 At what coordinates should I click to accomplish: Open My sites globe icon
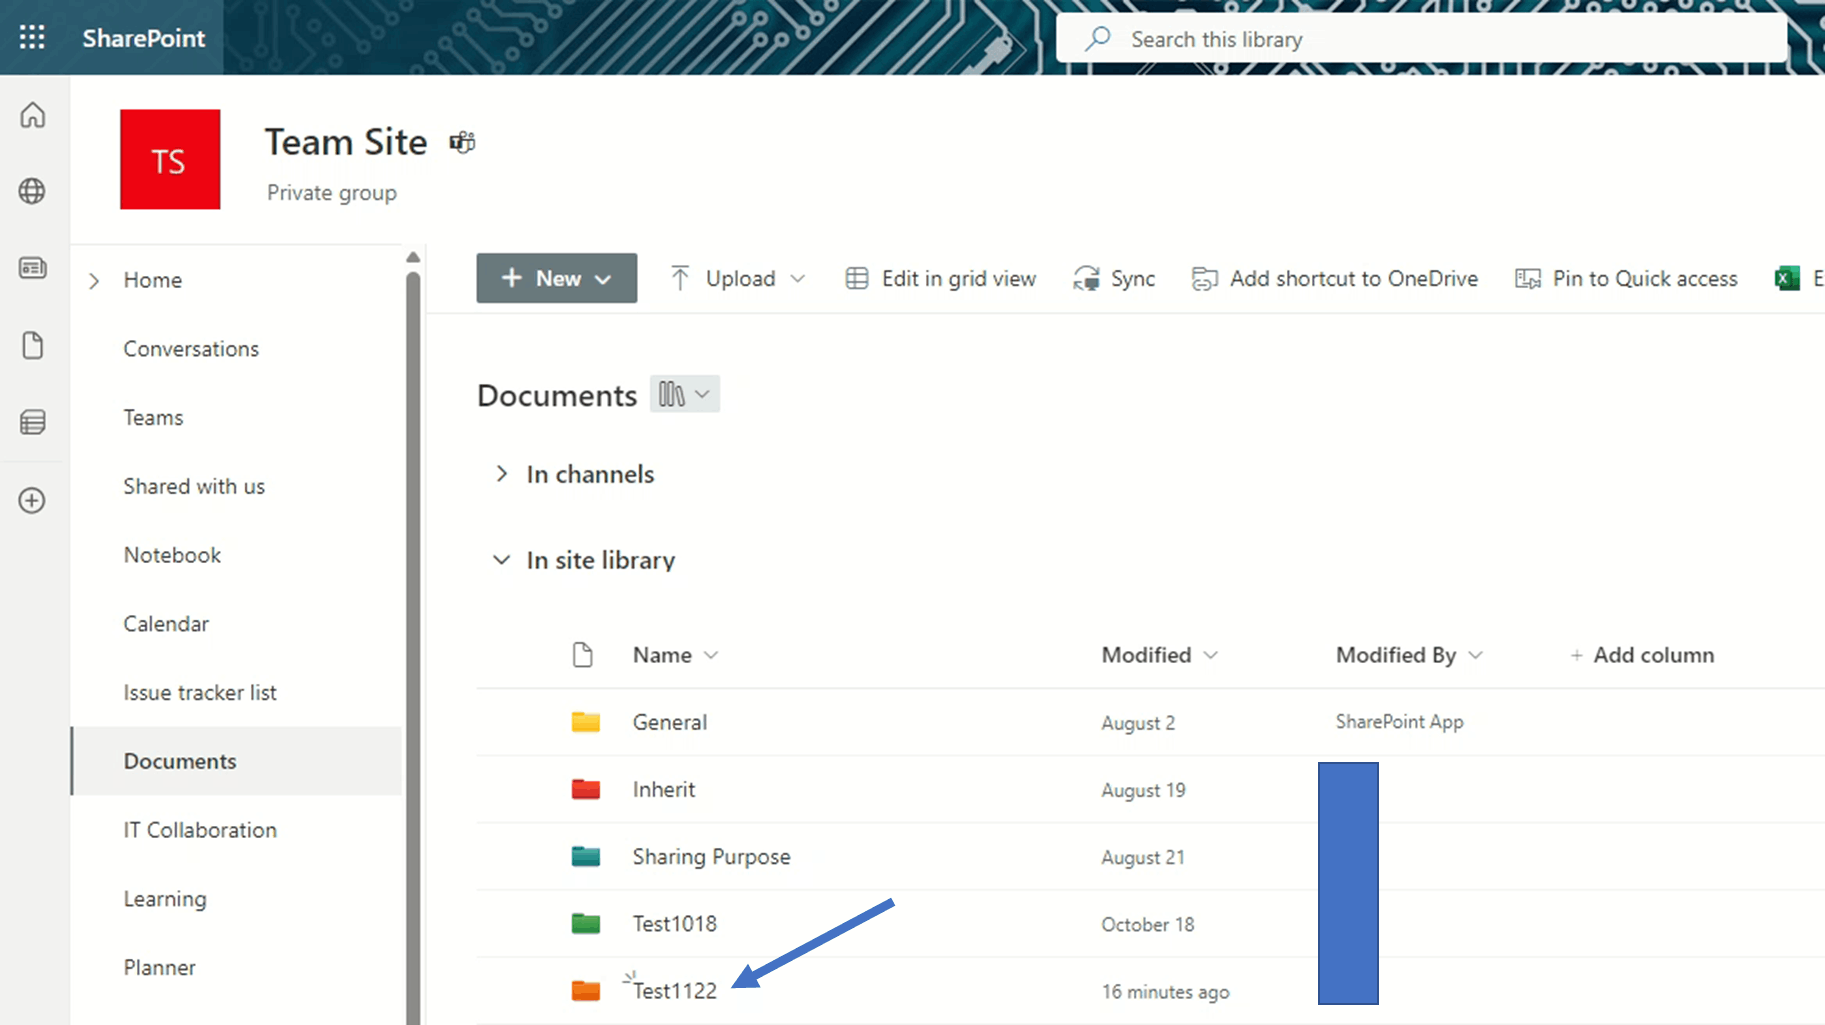pyautogui.click(x=32, y=191)
